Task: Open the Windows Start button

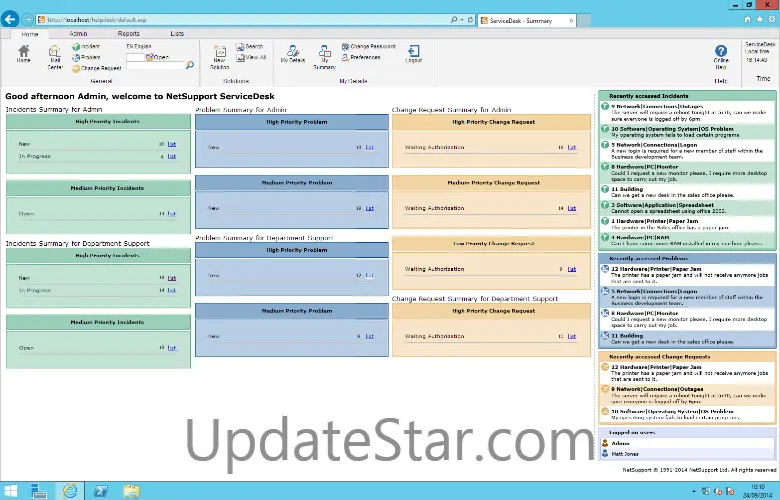Action: (x=10, y=491)
